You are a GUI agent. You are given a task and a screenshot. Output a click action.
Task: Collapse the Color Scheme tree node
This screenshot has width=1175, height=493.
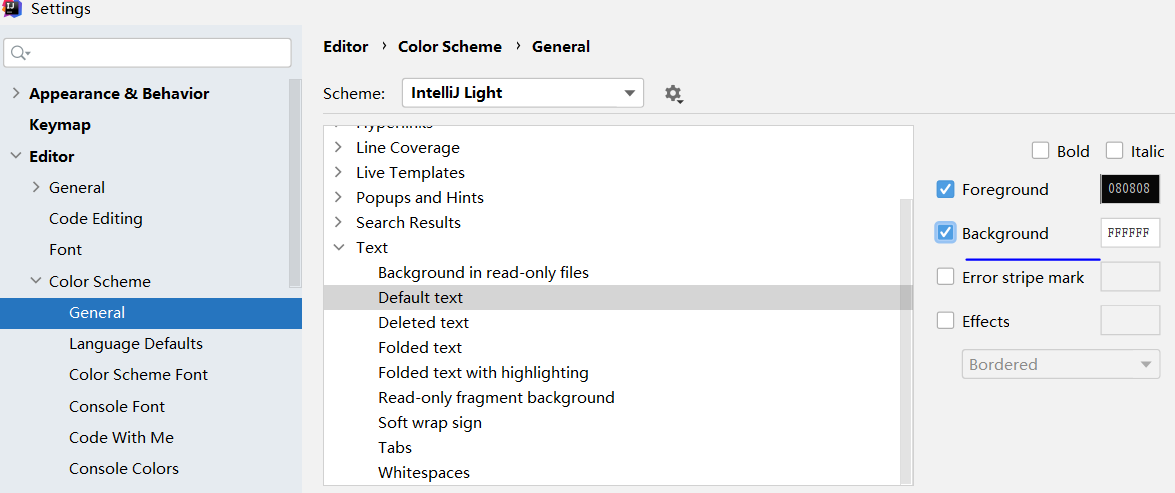coord(36,281)
